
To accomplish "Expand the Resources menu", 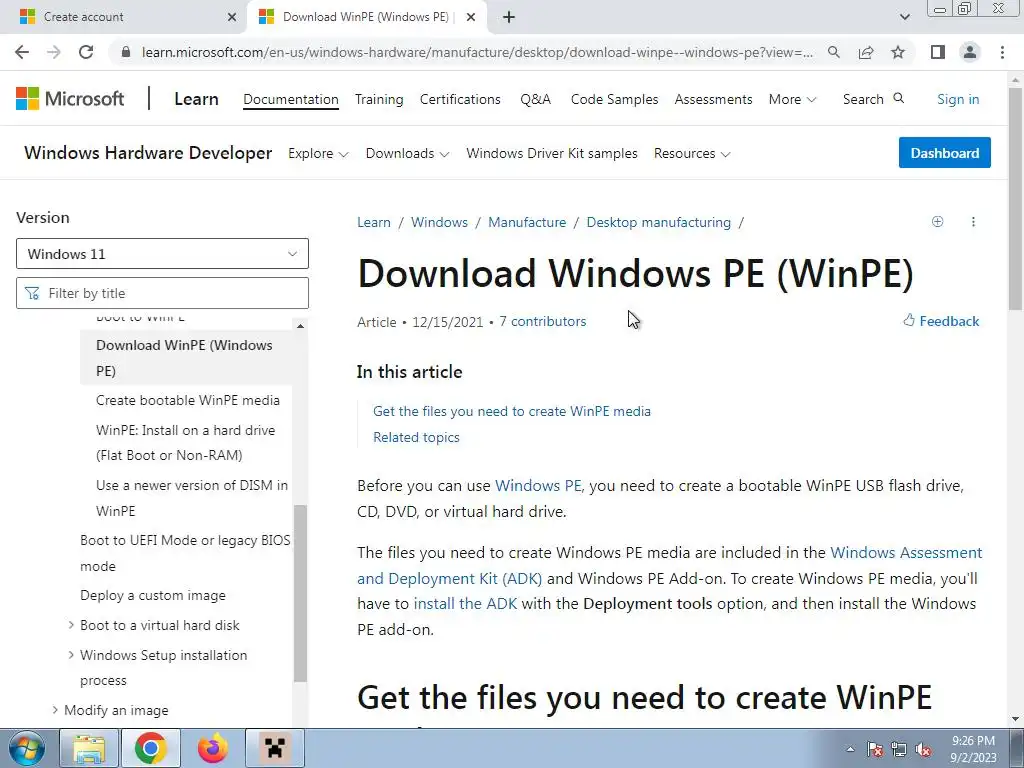I will coord(692,153).
